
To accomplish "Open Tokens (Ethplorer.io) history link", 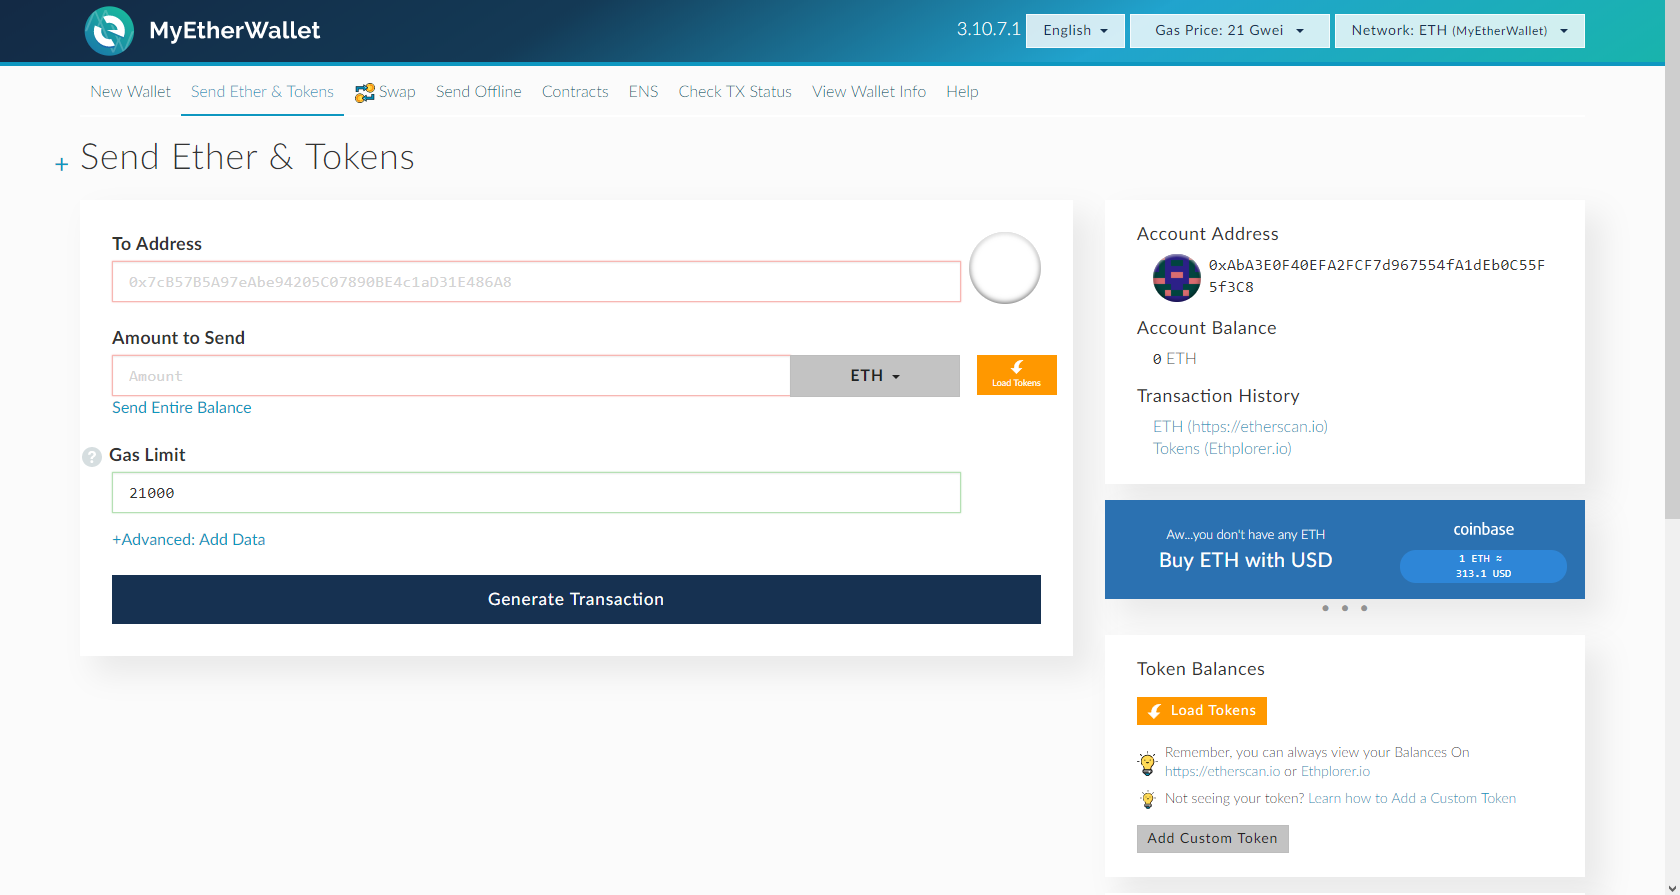I will pyautogui.click(x=1222, y=448).
